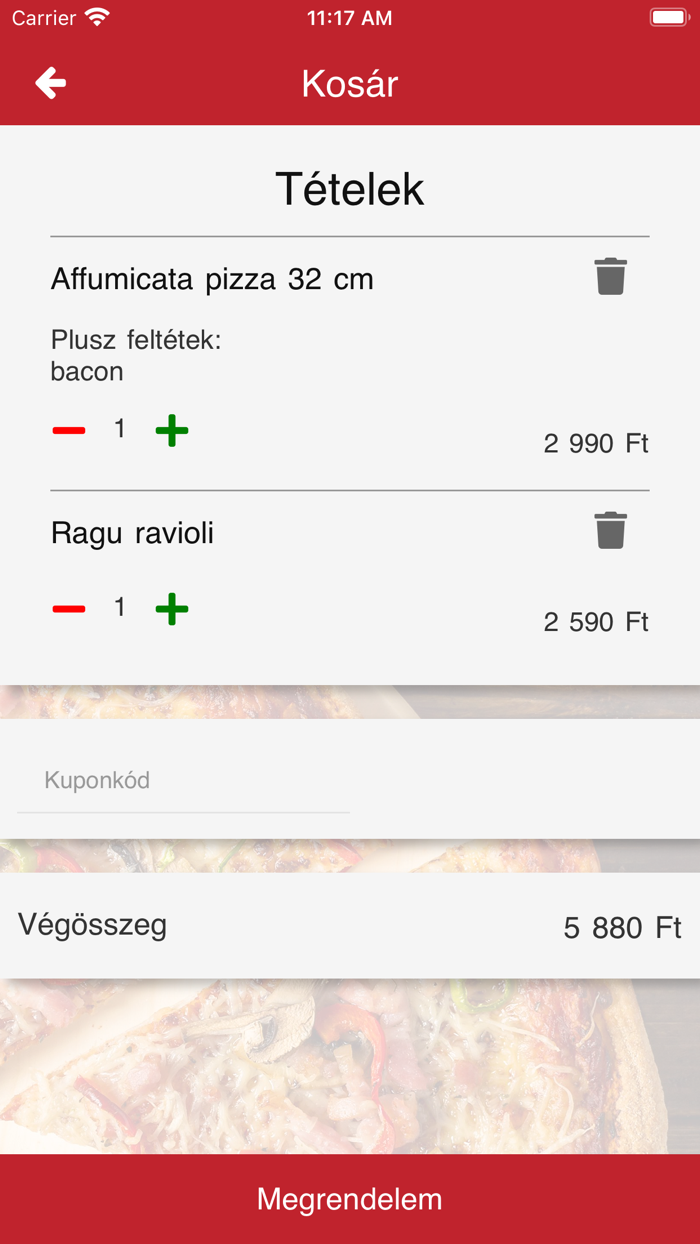Delete Ragu ravioli using its trash icon

point(611,532)
